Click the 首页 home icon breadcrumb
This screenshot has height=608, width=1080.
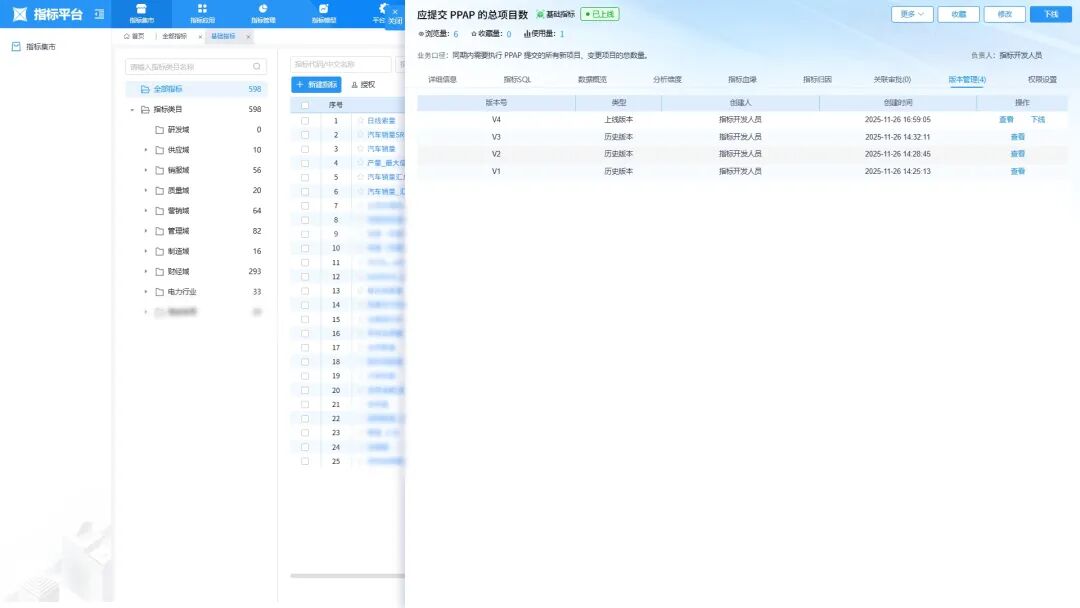coord(127,36)
